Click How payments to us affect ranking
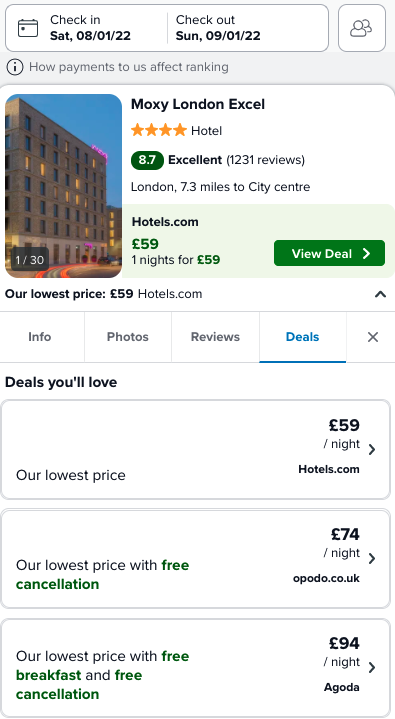The width and height of the screenshot is (395, 719). tap(128, 67)
